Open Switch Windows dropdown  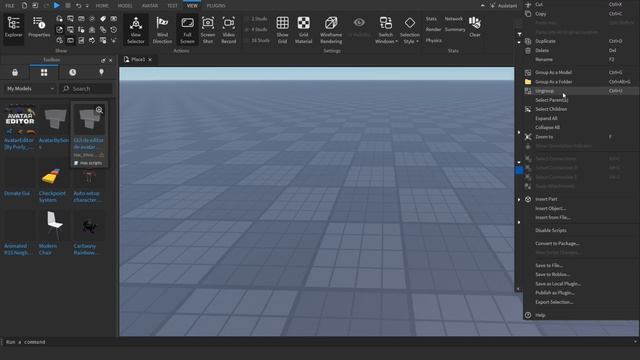[x=386, y=30]
